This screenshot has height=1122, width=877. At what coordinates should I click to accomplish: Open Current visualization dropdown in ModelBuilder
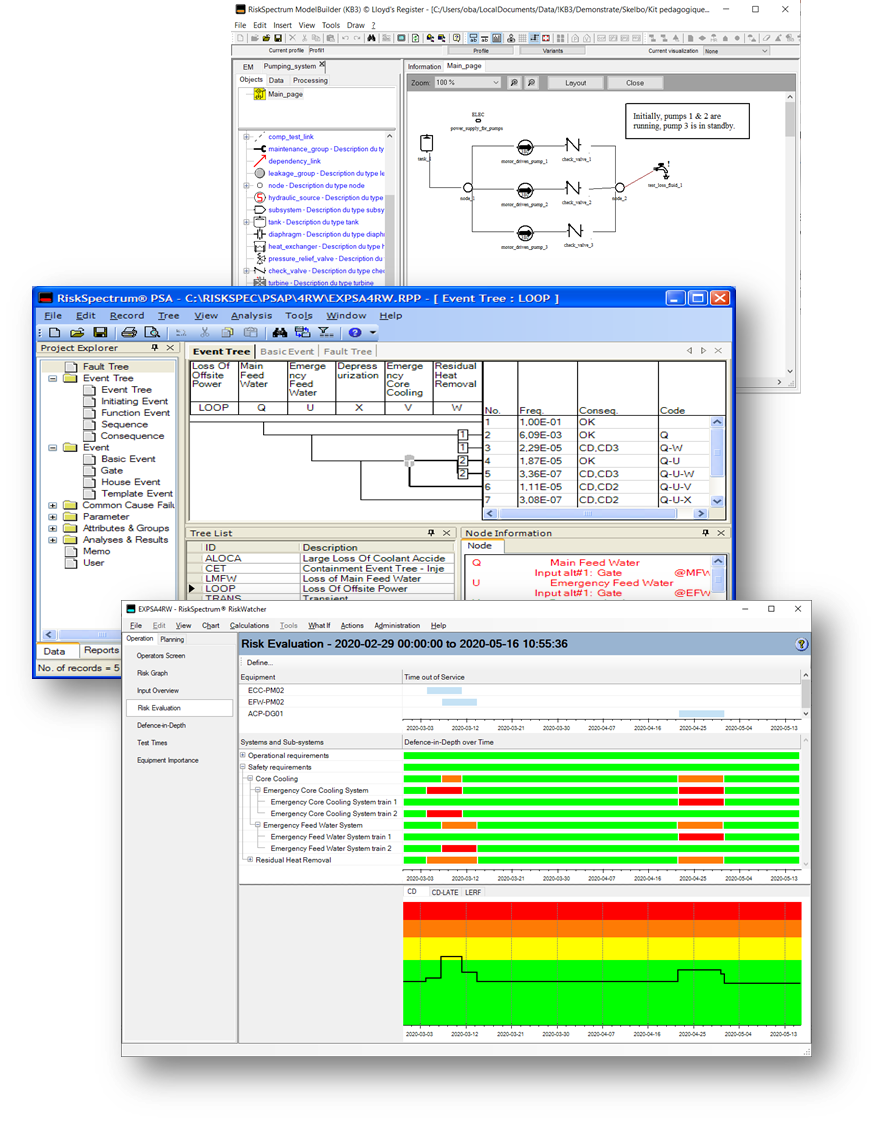765,51
